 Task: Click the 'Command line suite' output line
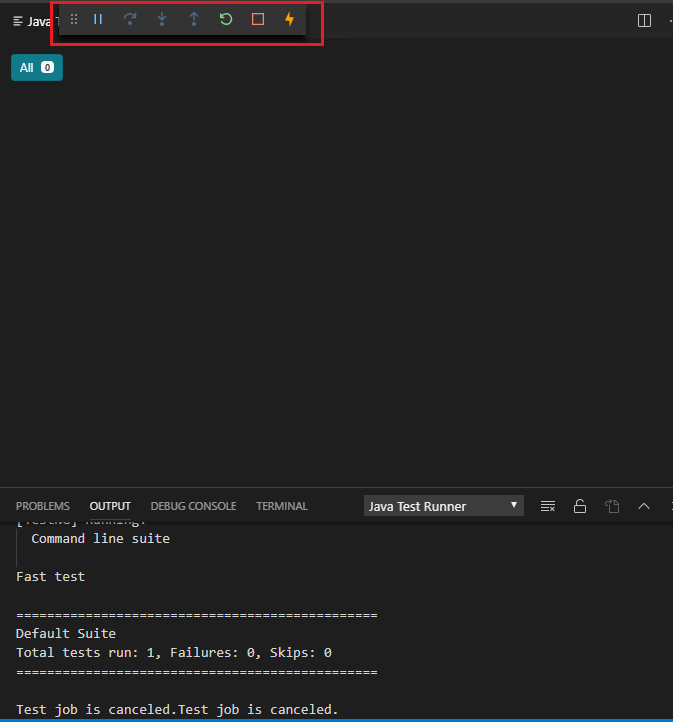coord(100,539)
